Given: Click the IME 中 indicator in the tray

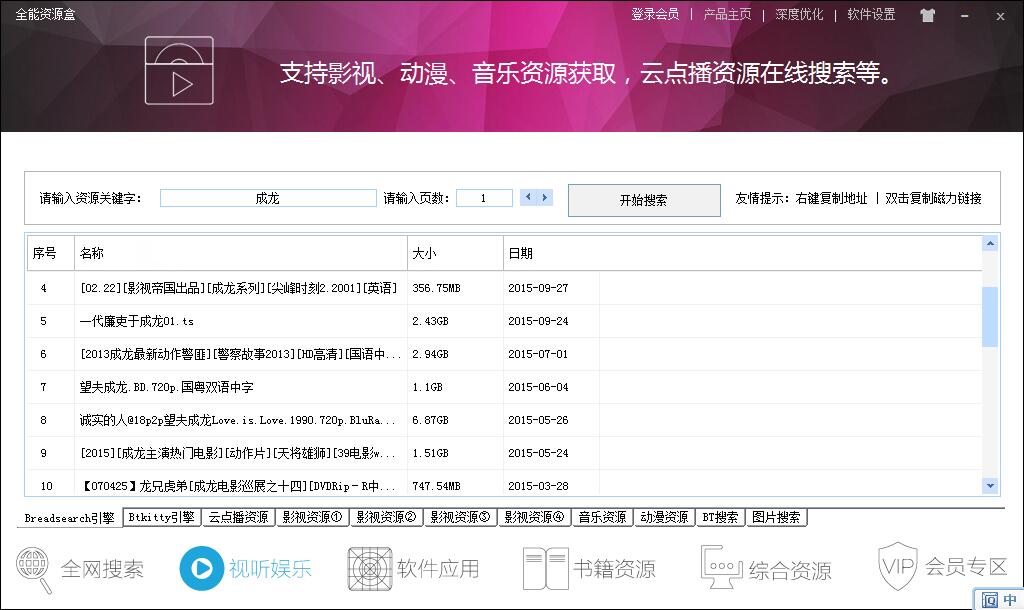Looking at the screenshot, I should pos(1010,600).
